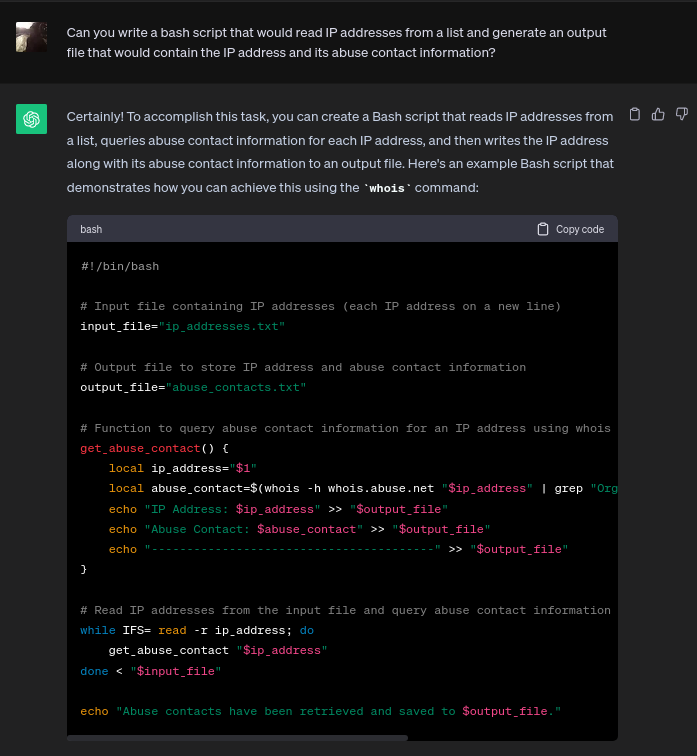Click the "abuse_contacts.txt" string in code

pos(236,387)
